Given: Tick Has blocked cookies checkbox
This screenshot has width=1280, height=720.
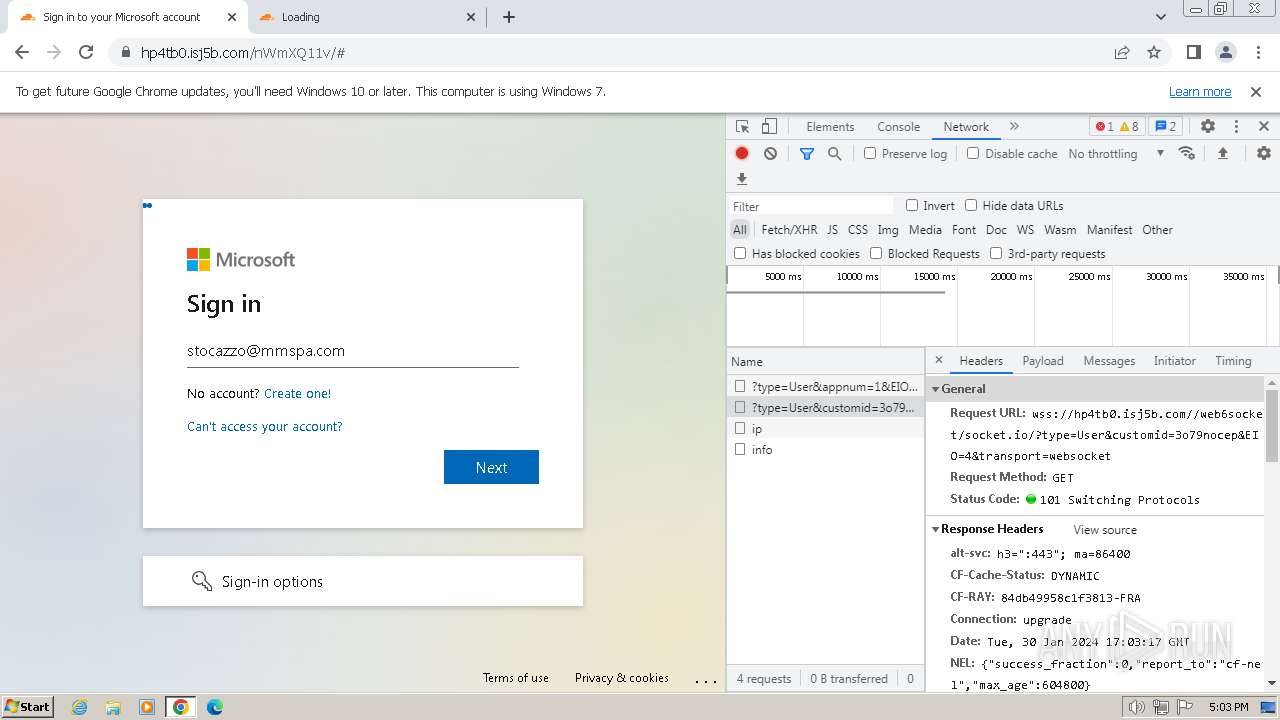Looking at the screenshot, I should click(x=740, y=253).
